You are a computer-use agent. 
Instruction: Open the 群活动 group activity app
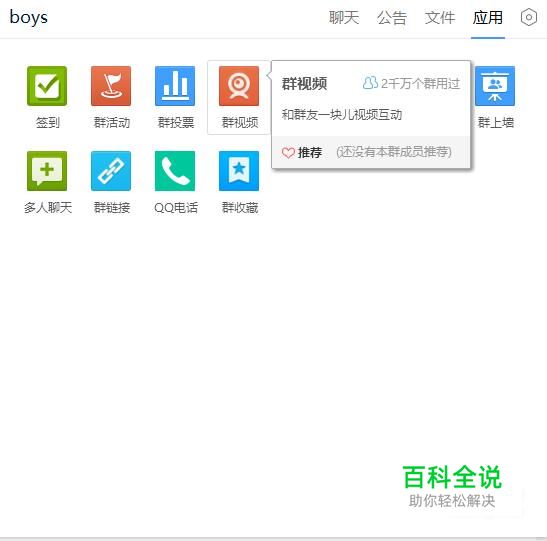point(111,86)
